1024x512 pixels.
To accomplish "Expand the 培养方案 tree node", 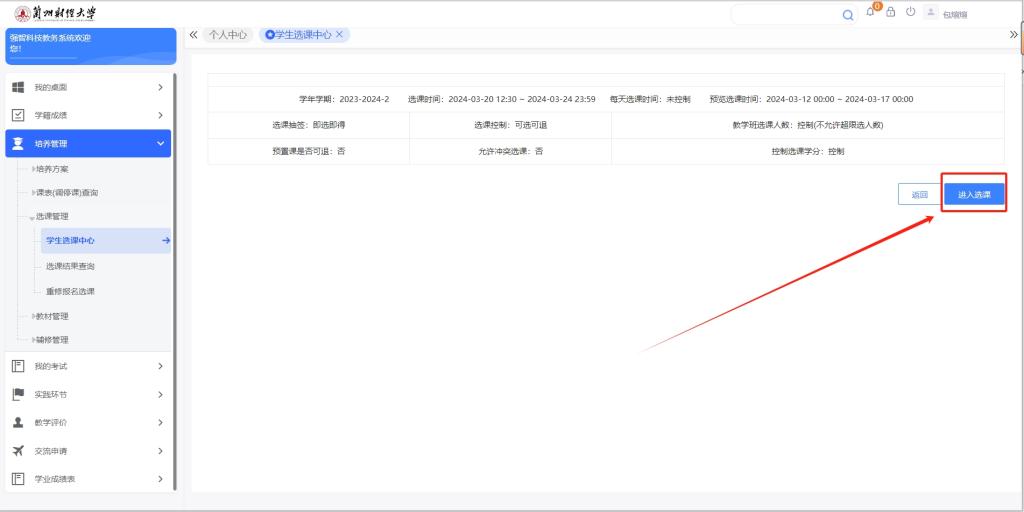I will (34, 169).
